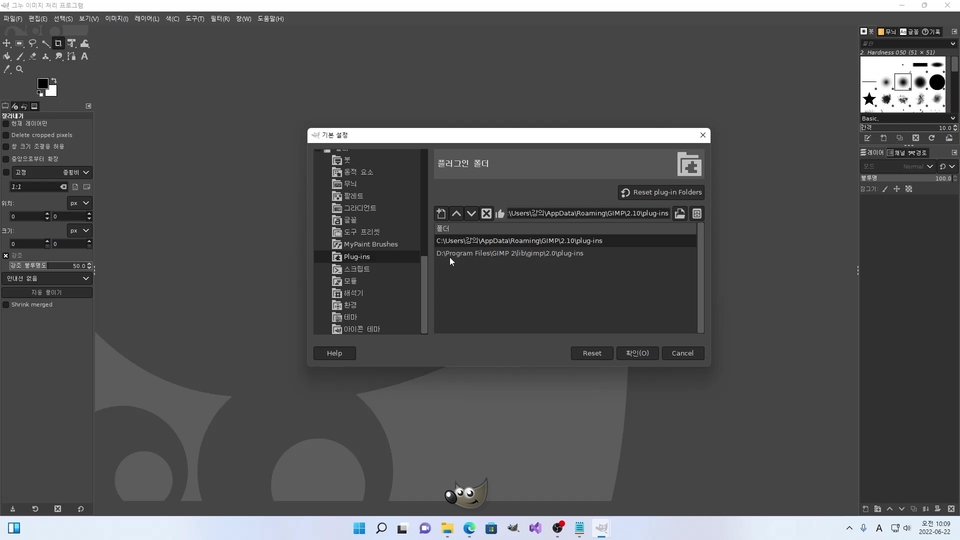The image size is (960, 540).
Task: Open the 편집(E) menu
Action: [x=38, y=19]
